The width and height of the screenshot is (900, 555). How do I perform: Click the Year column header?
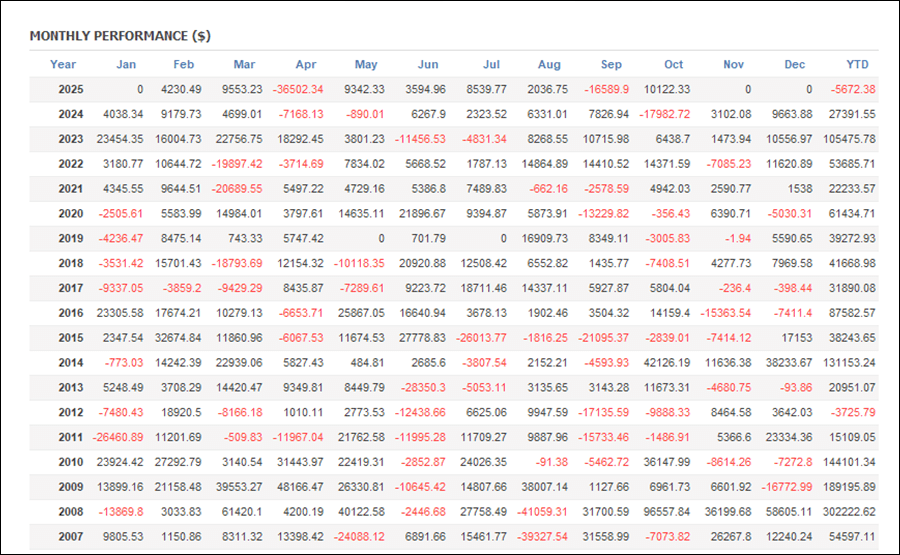coord(63,65)
